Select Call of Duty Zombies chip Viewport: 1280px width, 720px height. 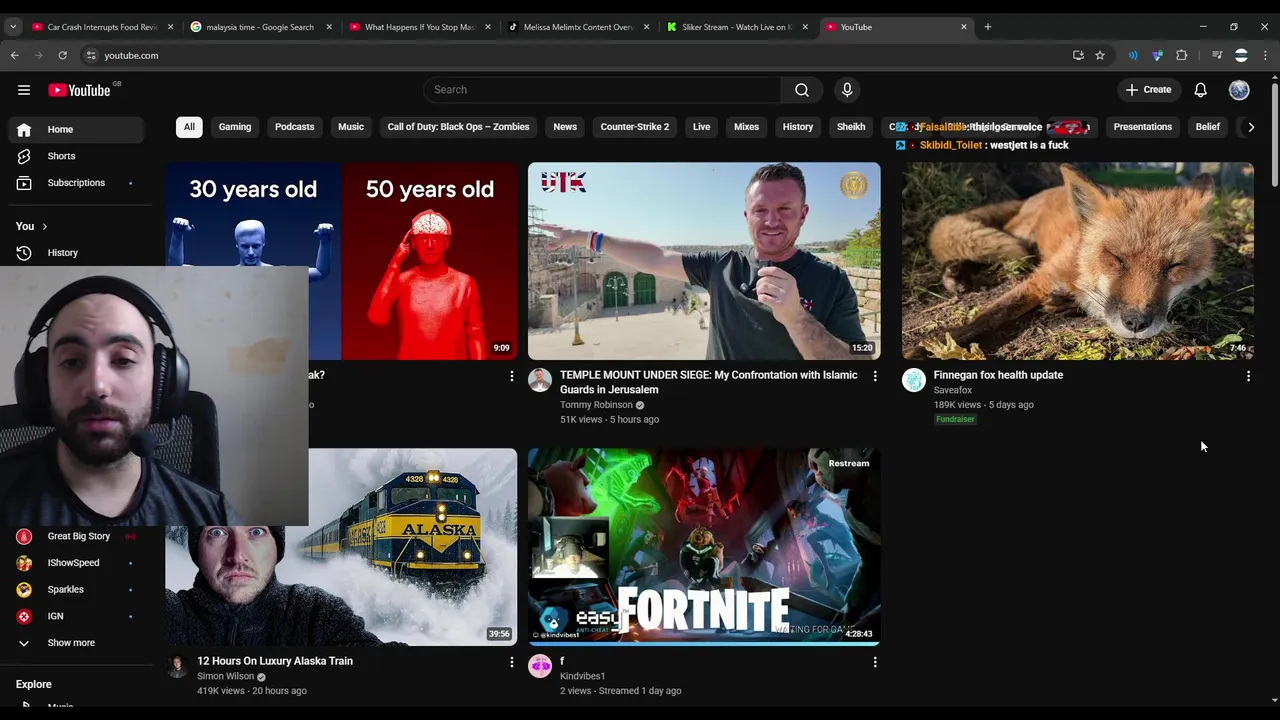tap(458, 127)
